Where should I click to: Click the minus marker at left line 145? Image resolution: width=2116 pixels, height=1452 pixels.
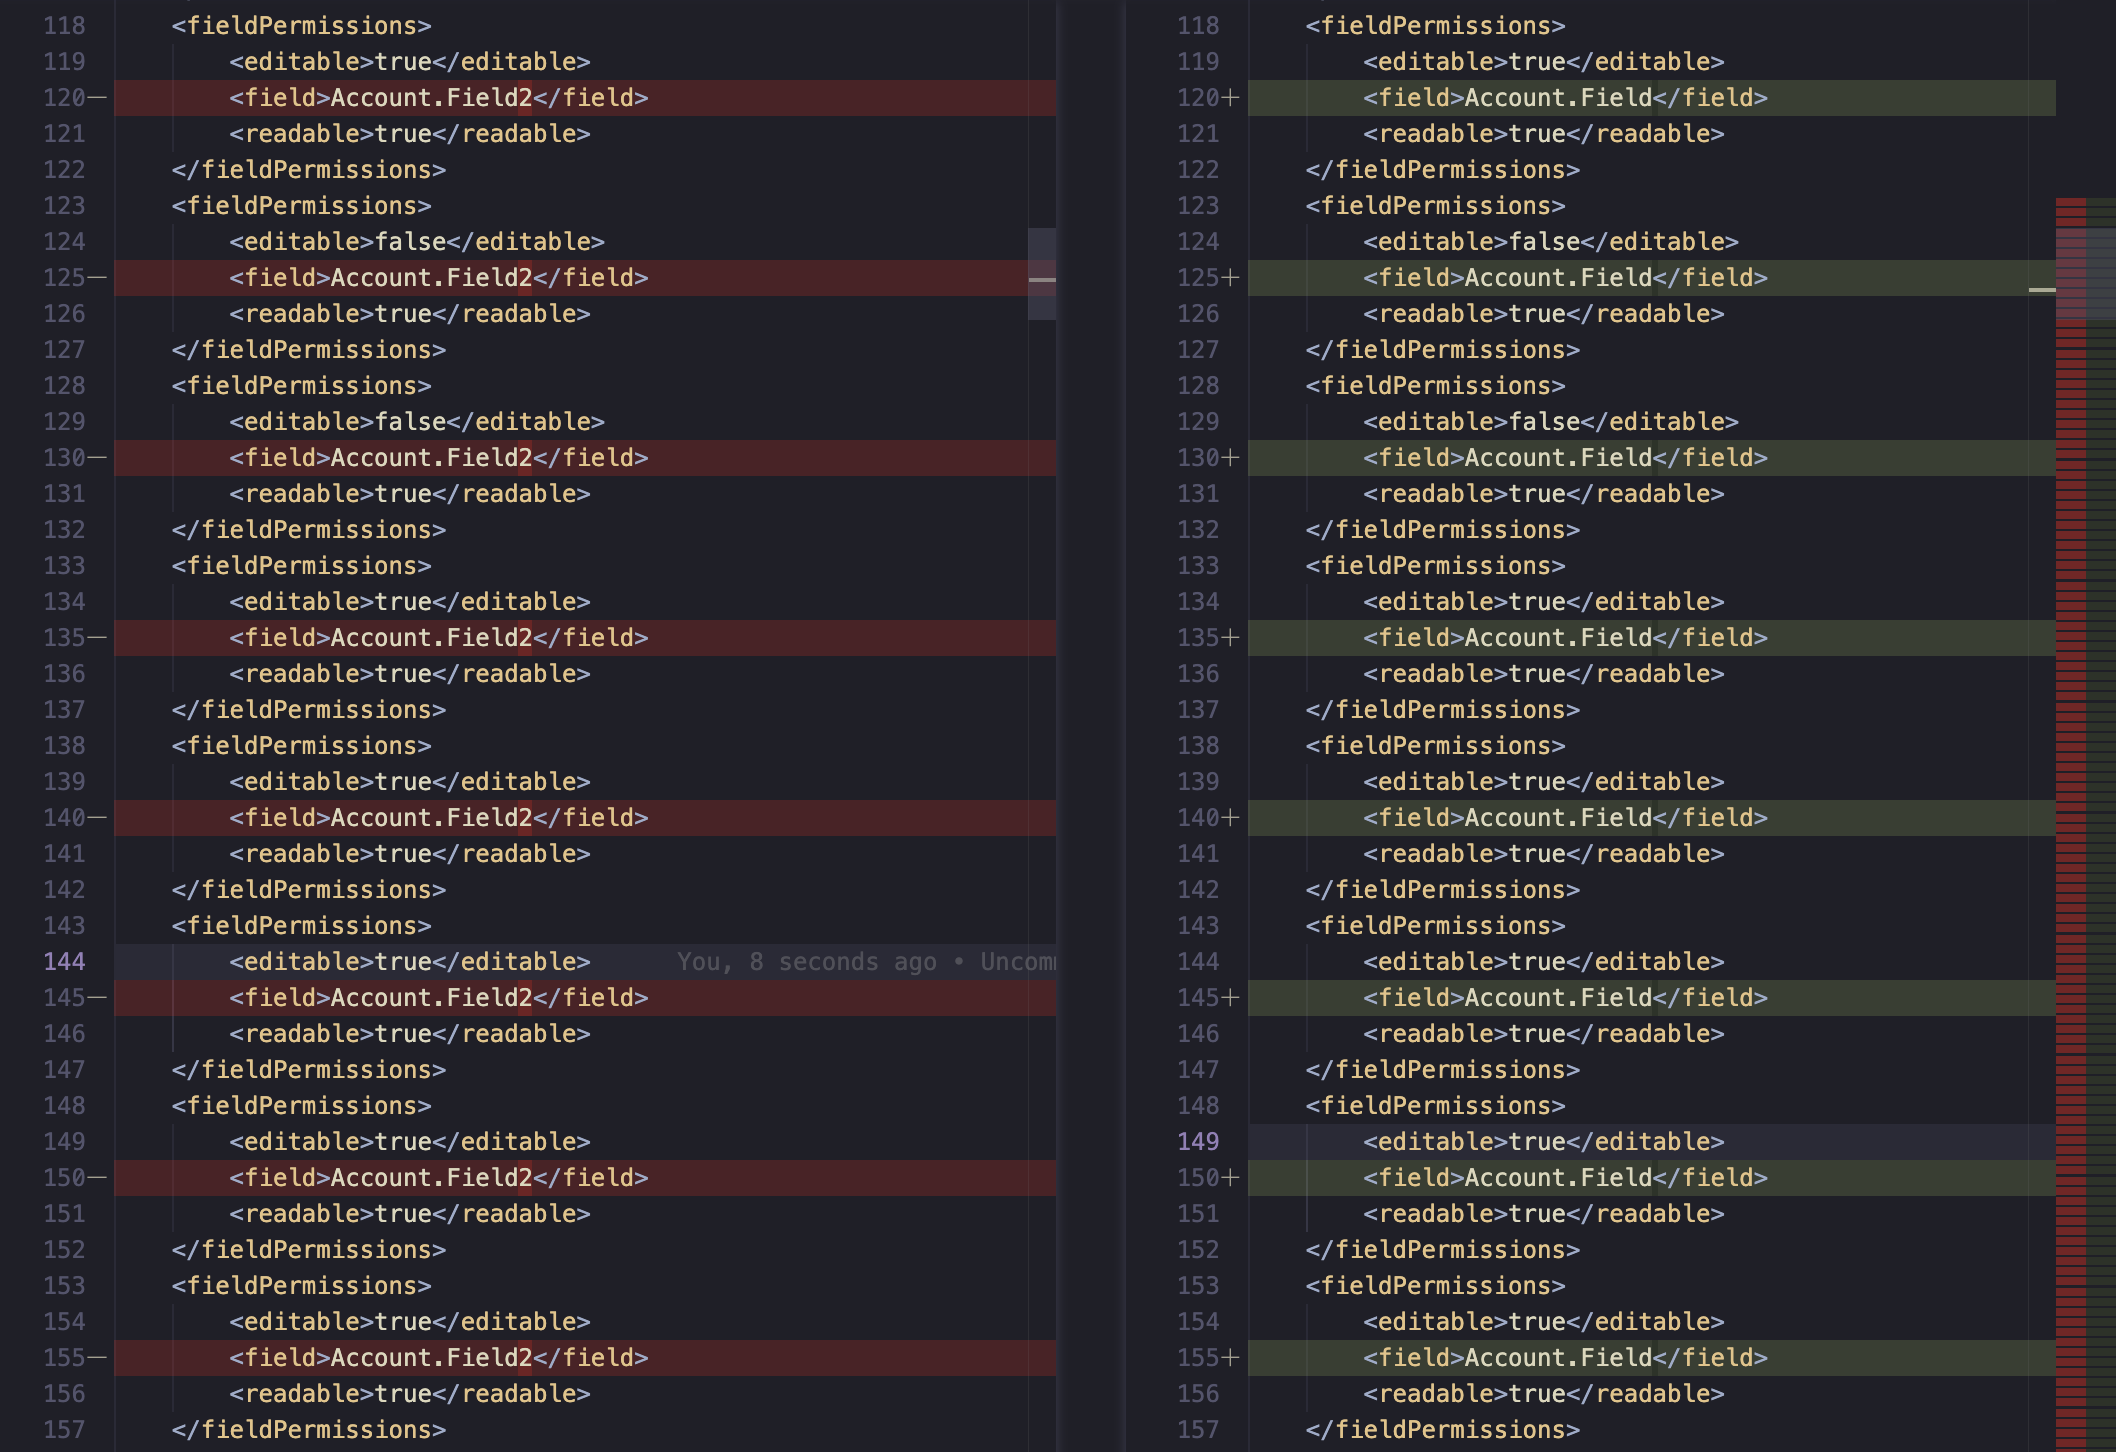click(97, 998)
